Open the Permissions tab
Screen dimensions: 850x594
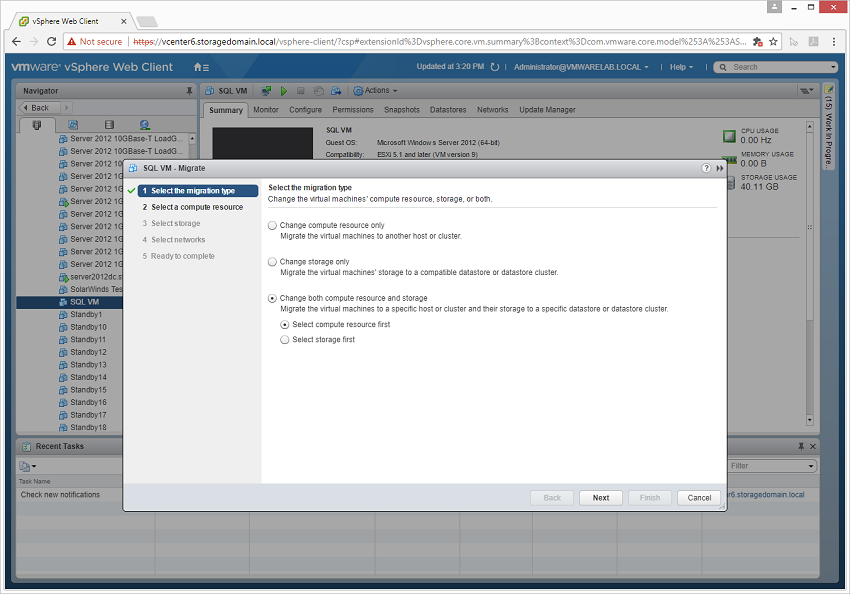[353, 110]
